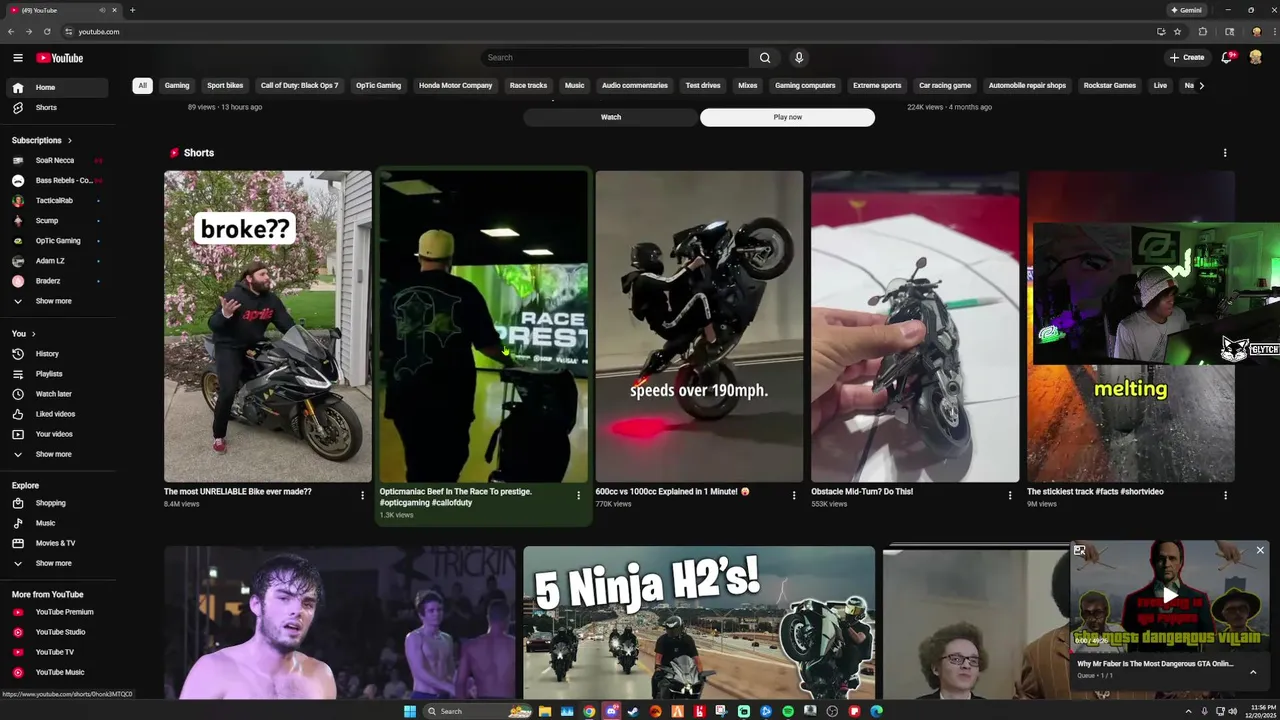The width and height of the screenshot is (1280, 720).
Task: Open options for 'Obstacle Mid-Turn' short
Action: point(1009,495)
